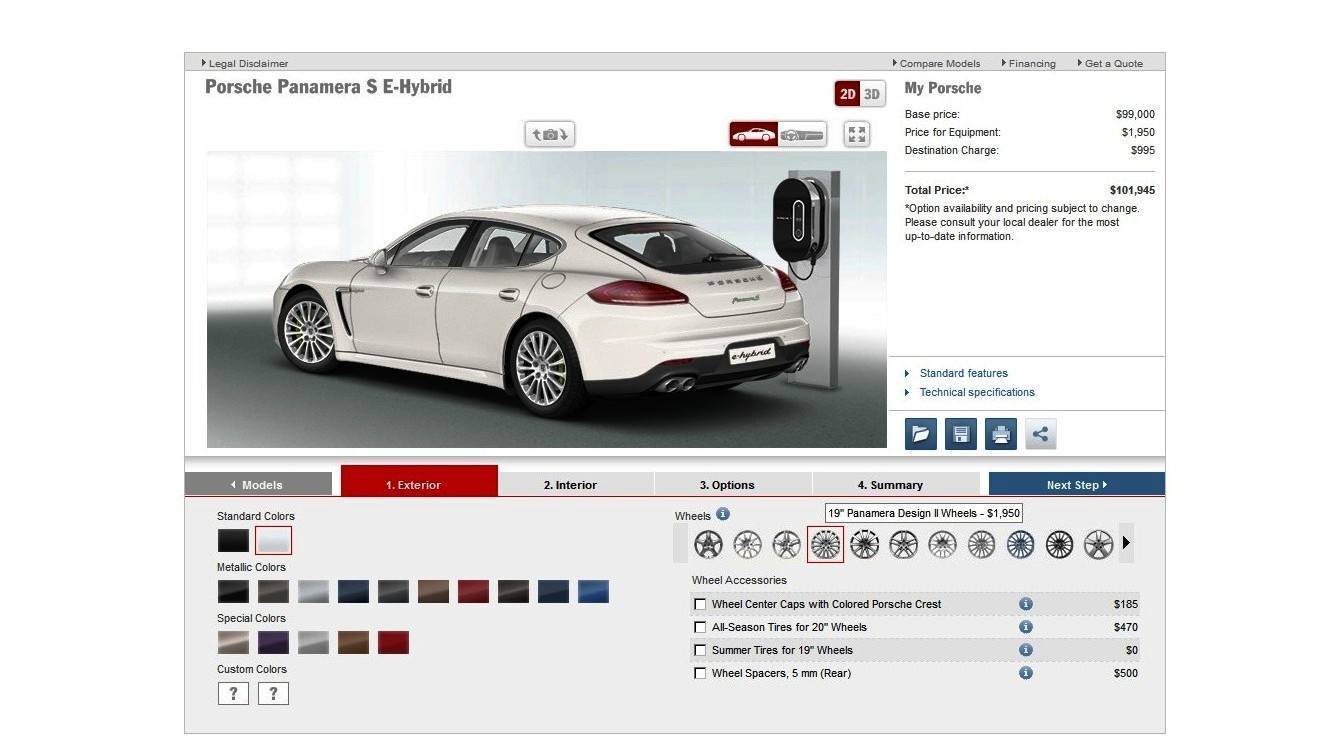This screenshot has width=1326, height=742.
Task: Select the purple special color swatch
Action: point(273,643)
